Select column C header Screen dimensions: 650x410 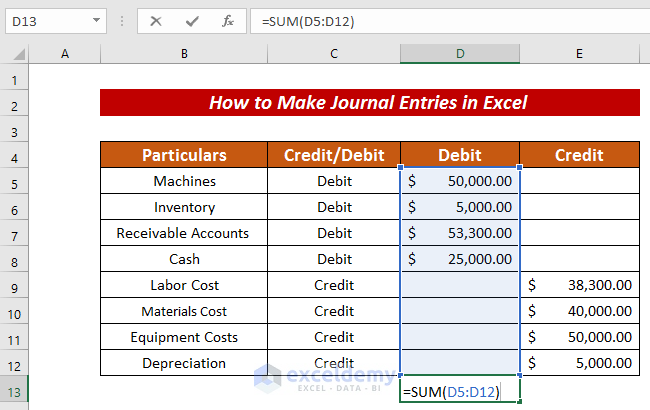pyautogui.click(x=334, y=54)
